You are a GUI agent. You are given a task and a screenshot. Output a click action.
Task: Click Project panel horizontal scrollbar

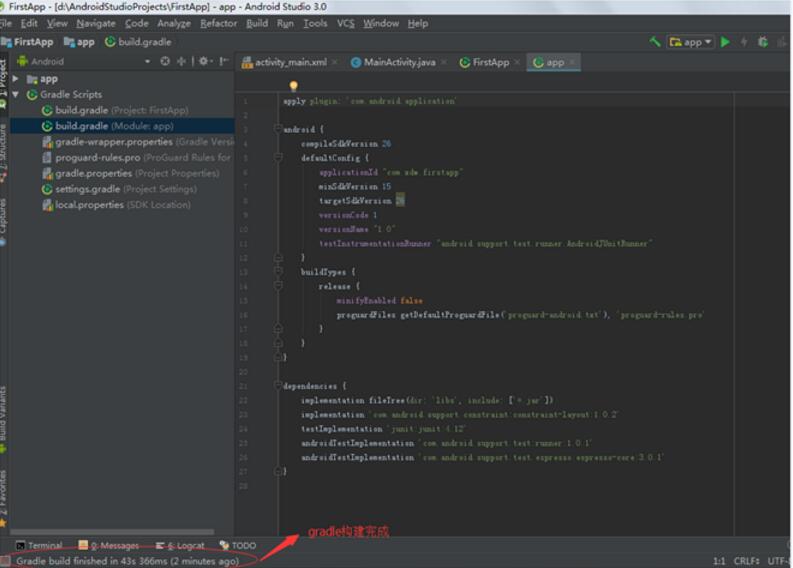point(112,532)
